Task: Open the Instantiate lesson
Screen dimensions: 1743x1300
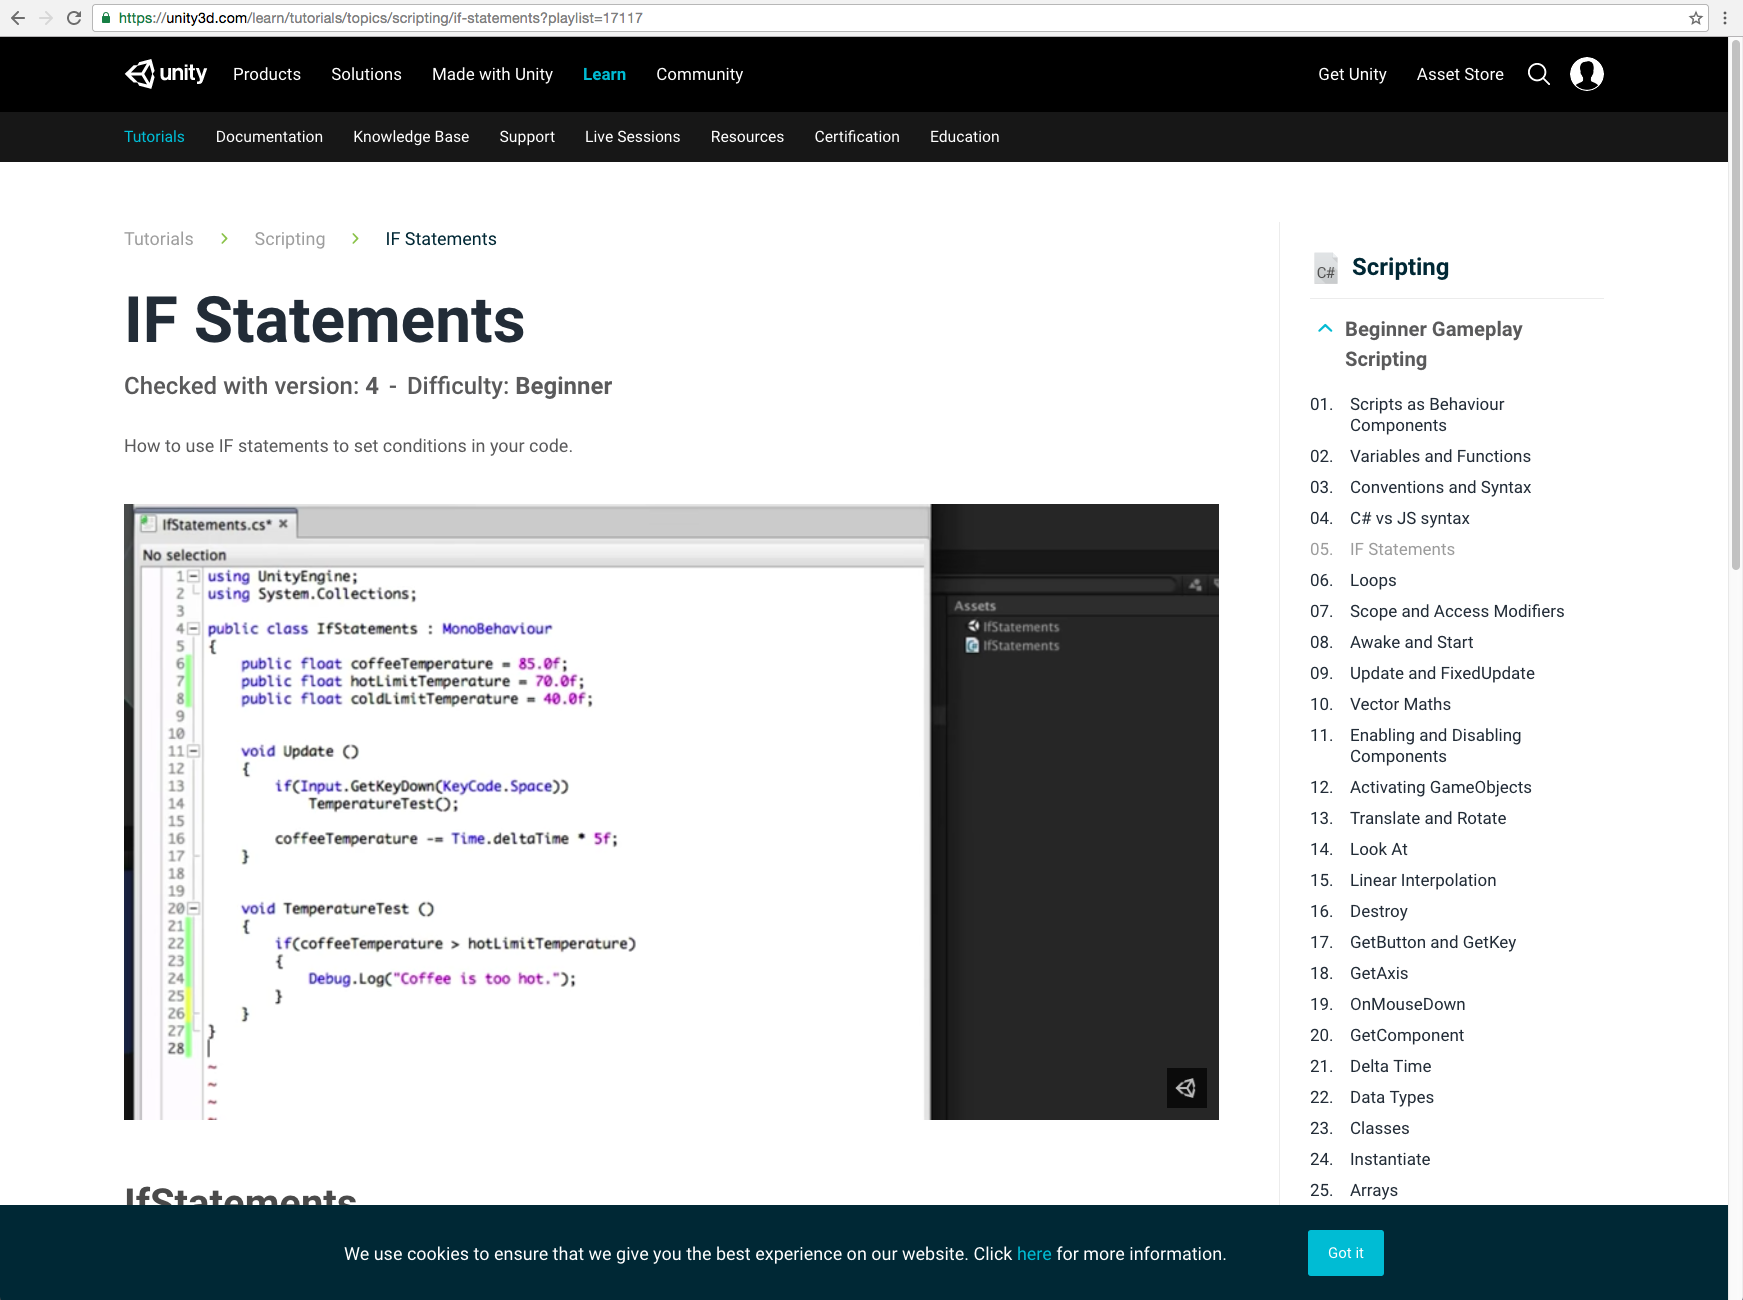Action: 1390,1159
